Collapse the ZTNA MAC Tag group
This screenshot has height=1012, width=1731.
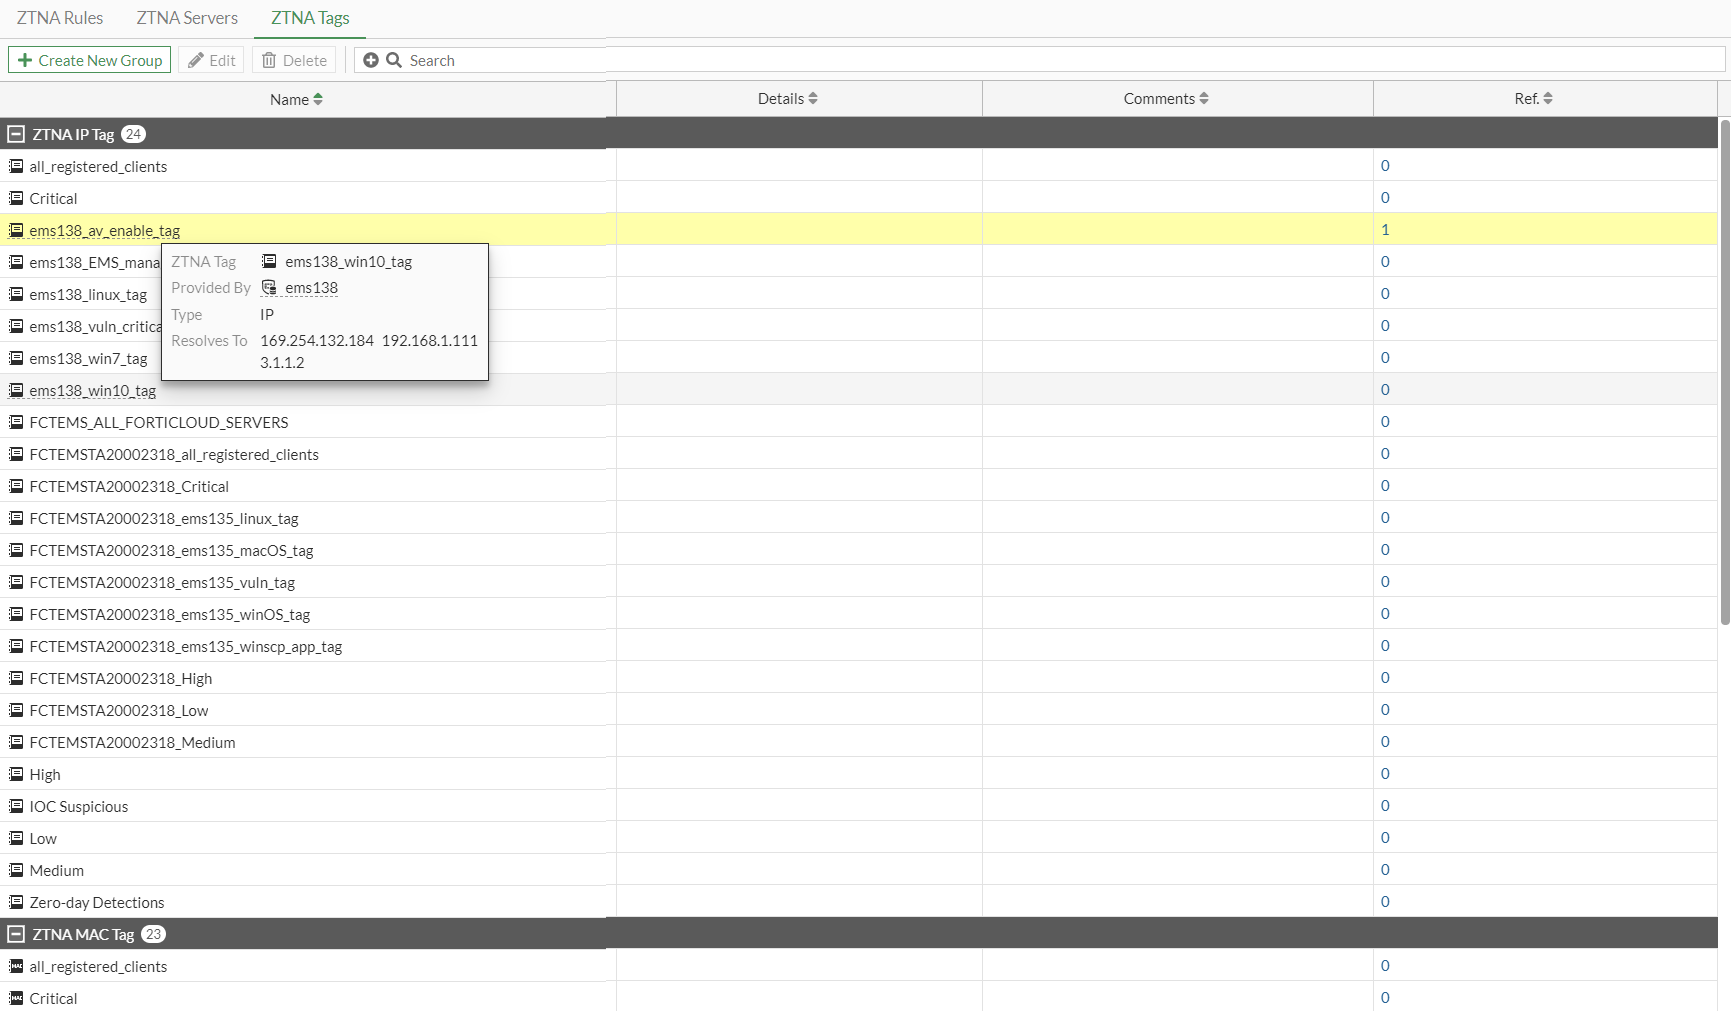15,934
